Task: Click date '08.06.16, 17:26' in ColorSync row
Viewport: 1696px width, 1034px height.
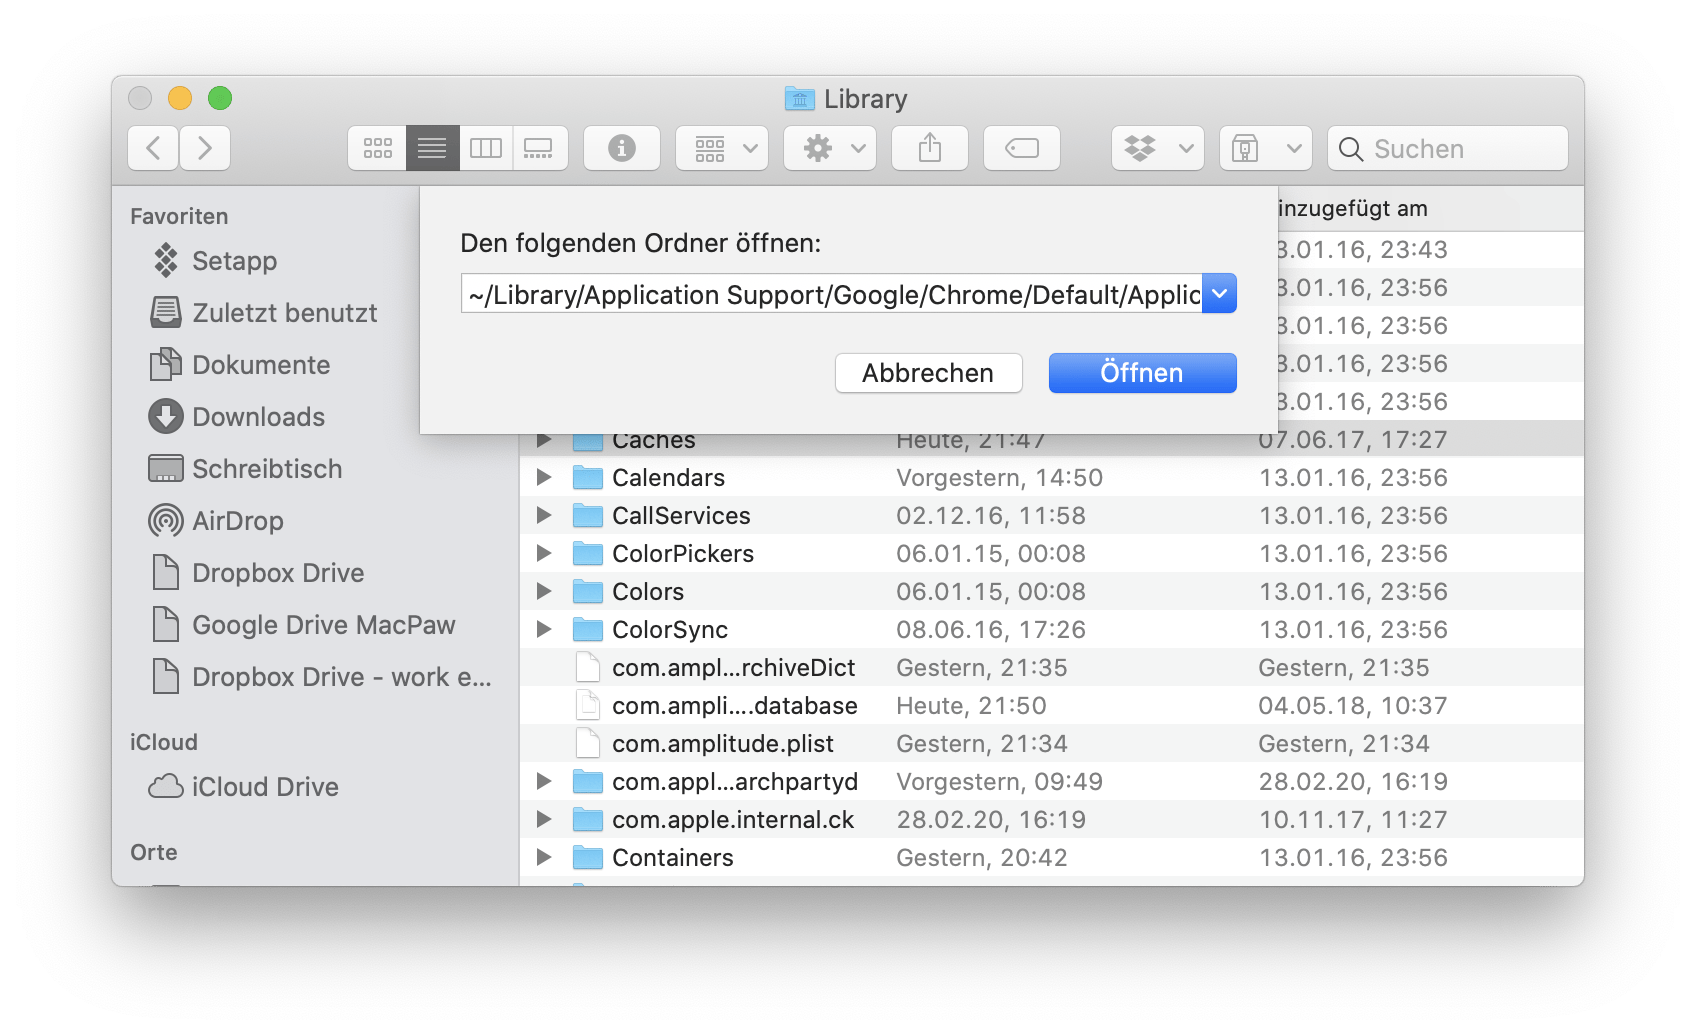Action: pyautogui.click(x=990, y=630)
